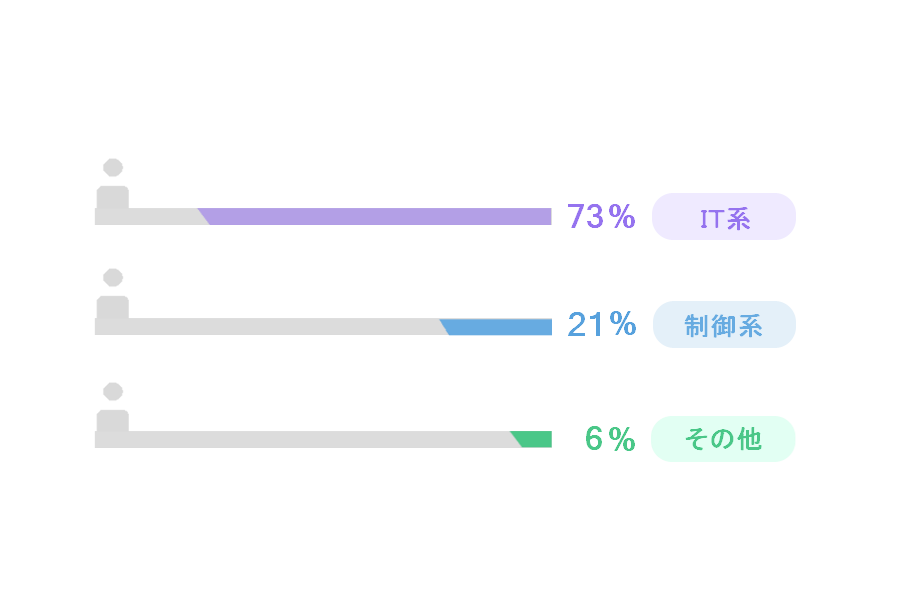900x600 pixels.
Task: Click the slanted left edge of green bar
Action: [516, 439]
